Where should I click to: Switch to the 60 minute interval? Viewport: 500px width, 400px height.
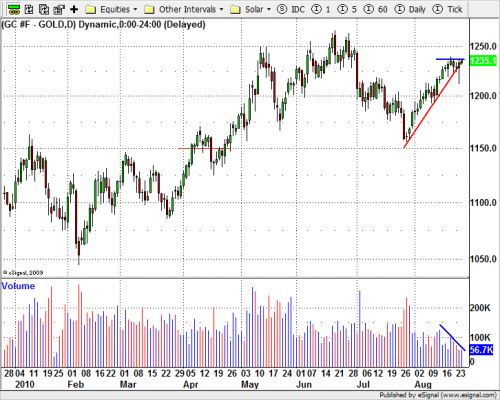pyautogui.click(x=375, y=9)
